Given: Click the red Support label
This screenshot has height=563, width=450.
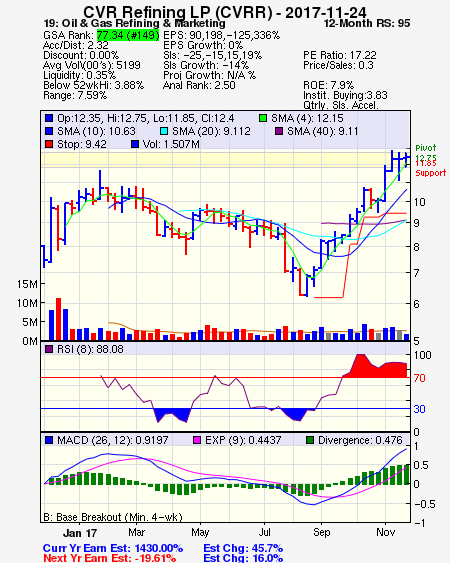Looking at the screenshot, I should (x=430, y=173).
